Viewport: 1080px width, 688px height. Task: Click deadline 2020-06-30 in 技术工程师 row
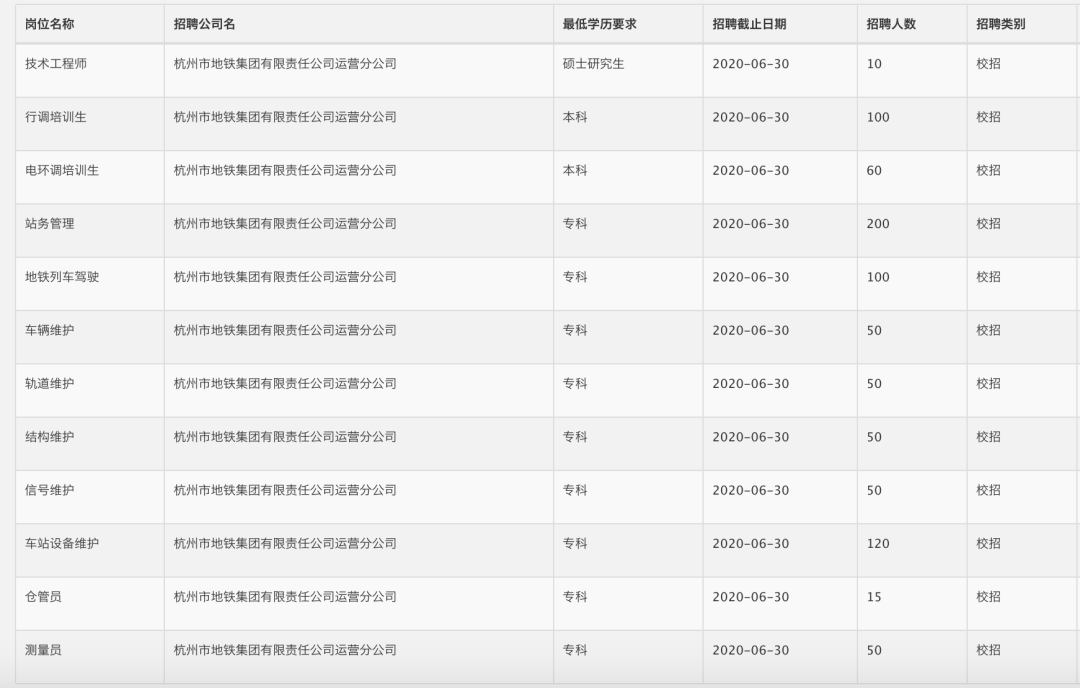(x=751, y=64)
